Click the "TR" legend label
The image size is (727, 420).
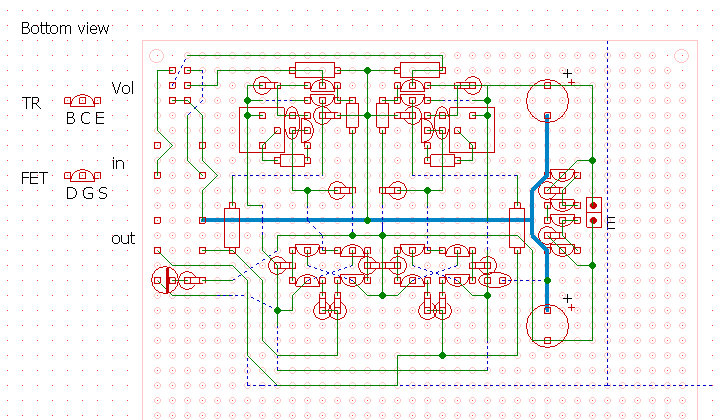31,103
